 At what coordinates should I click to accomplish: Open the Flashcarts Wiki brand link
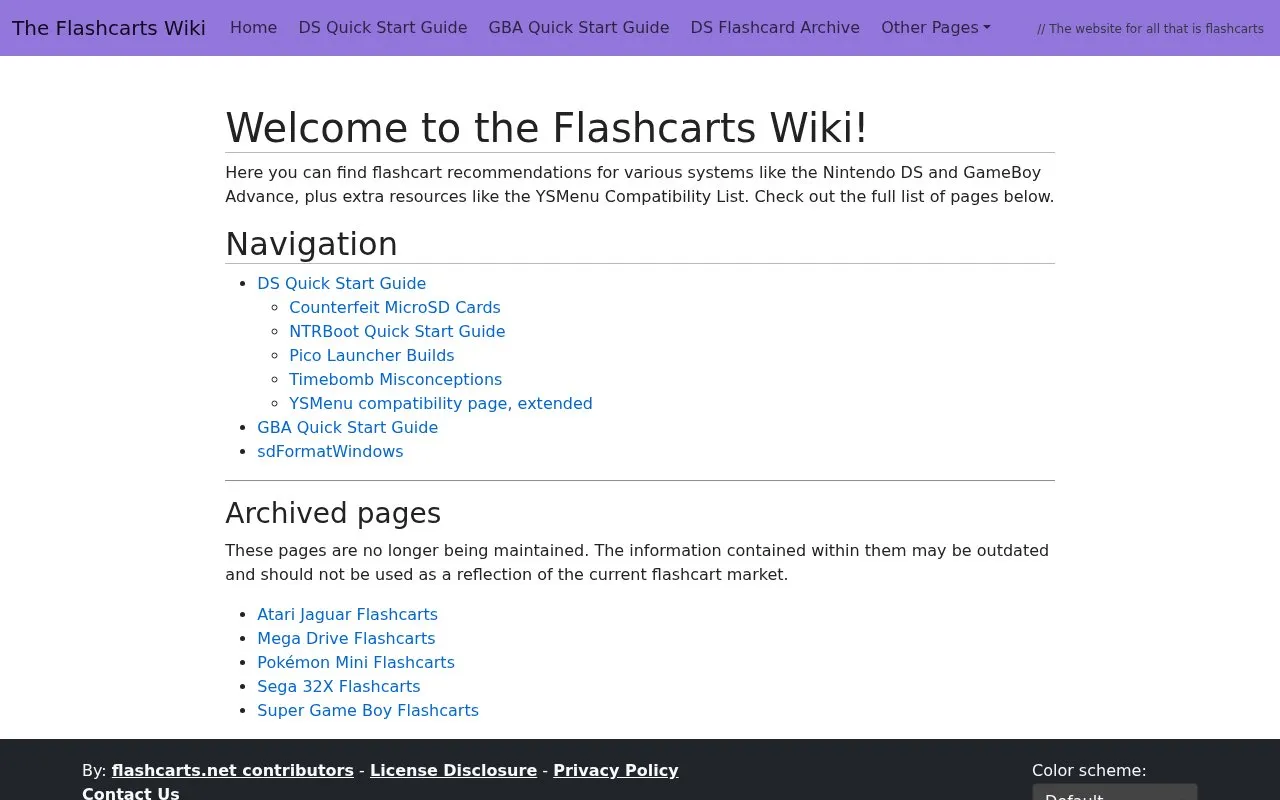109,28
